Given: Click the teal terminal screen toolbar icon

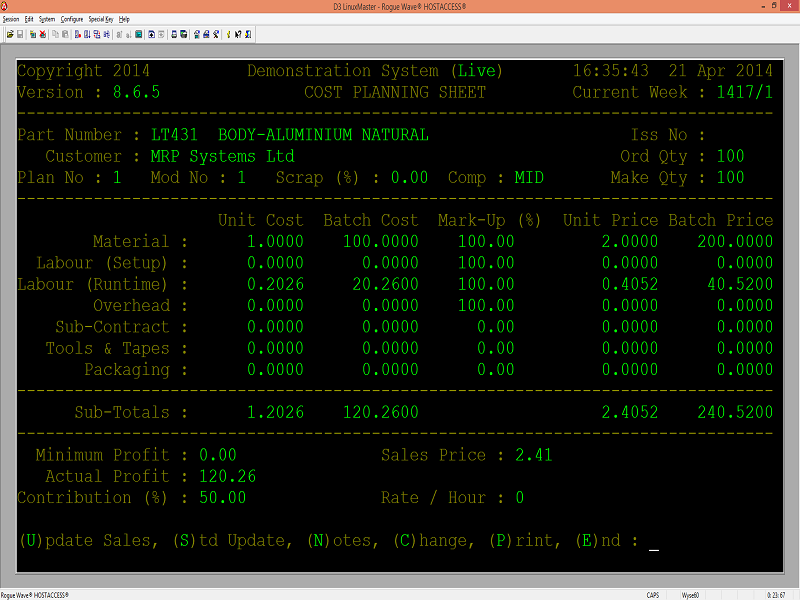Looking at the screenshot, I should click(138, 35).
